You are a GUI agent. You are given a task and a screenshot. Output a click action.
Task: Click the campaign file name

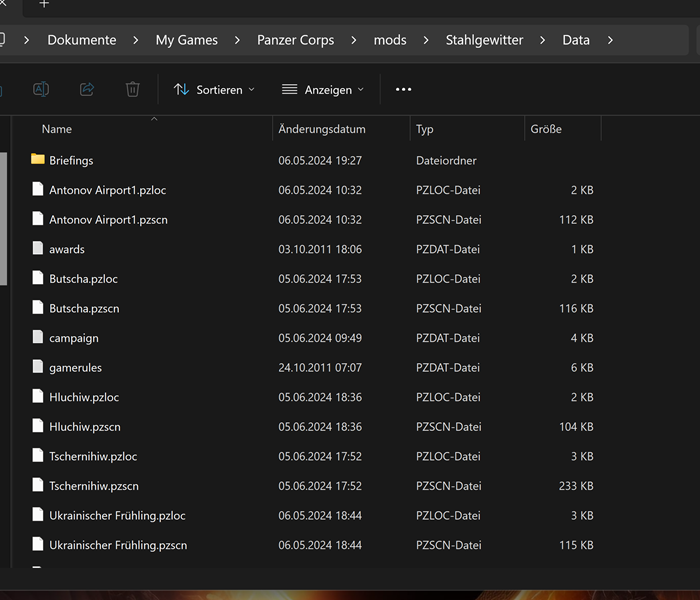[74, 338]
